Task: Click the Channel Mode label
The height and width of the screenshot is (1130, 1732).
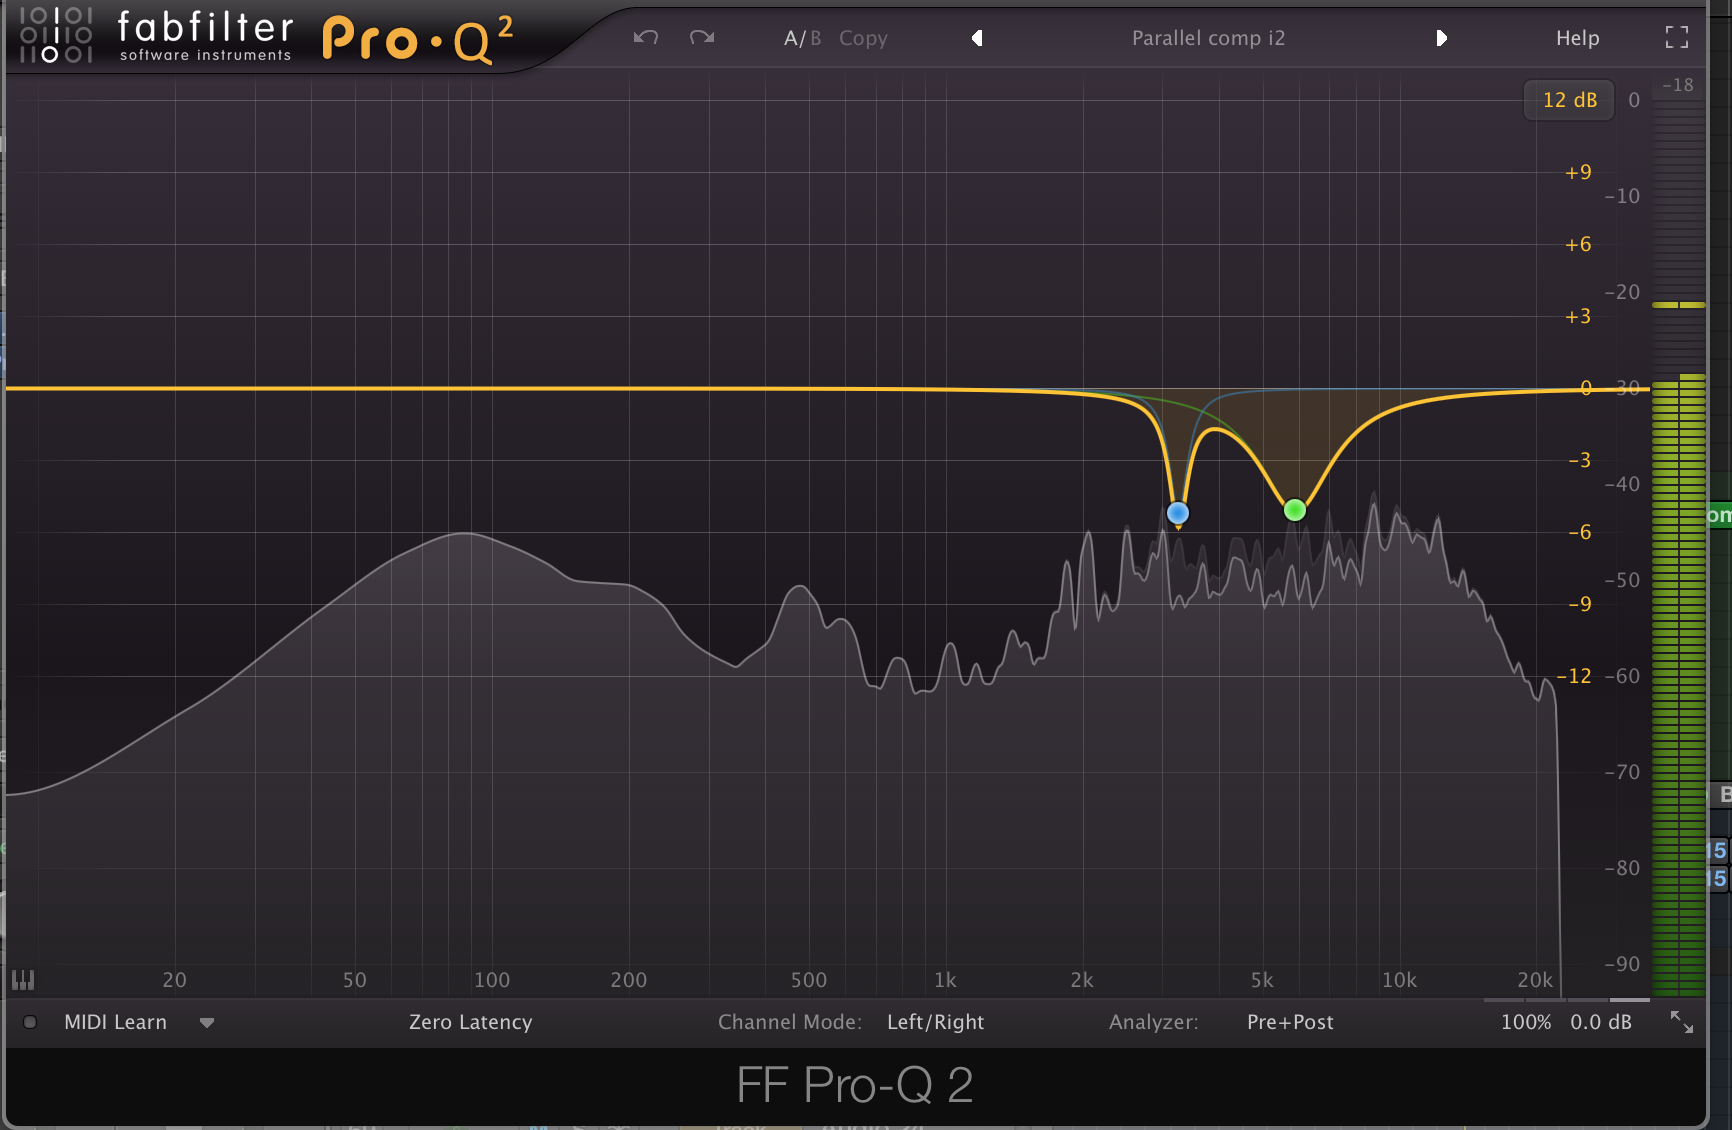Action: click(x=789, y=1022)
